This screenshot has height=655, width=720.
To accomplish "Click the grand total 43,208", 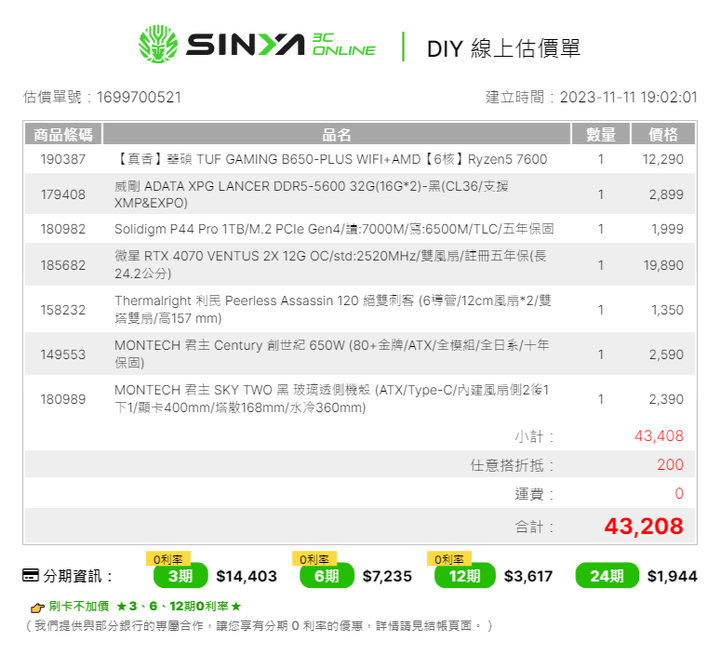I will tap(644, 526).
